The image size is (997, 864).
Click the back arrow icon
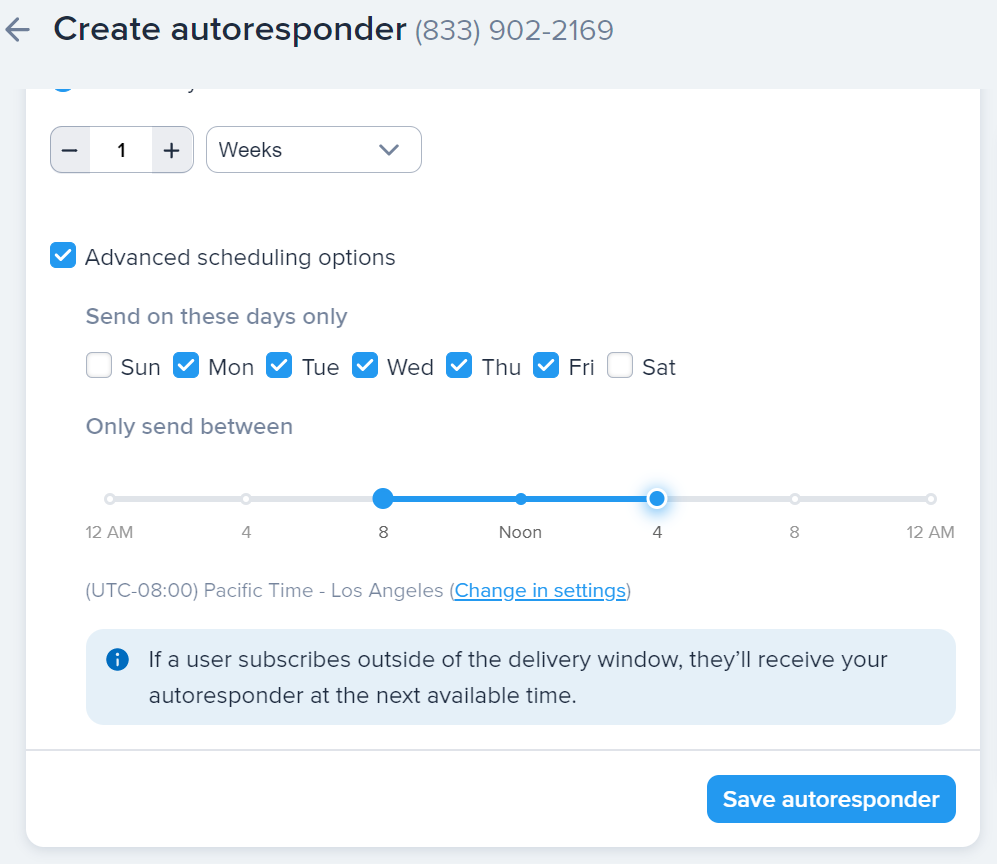[x=18, y=31]
